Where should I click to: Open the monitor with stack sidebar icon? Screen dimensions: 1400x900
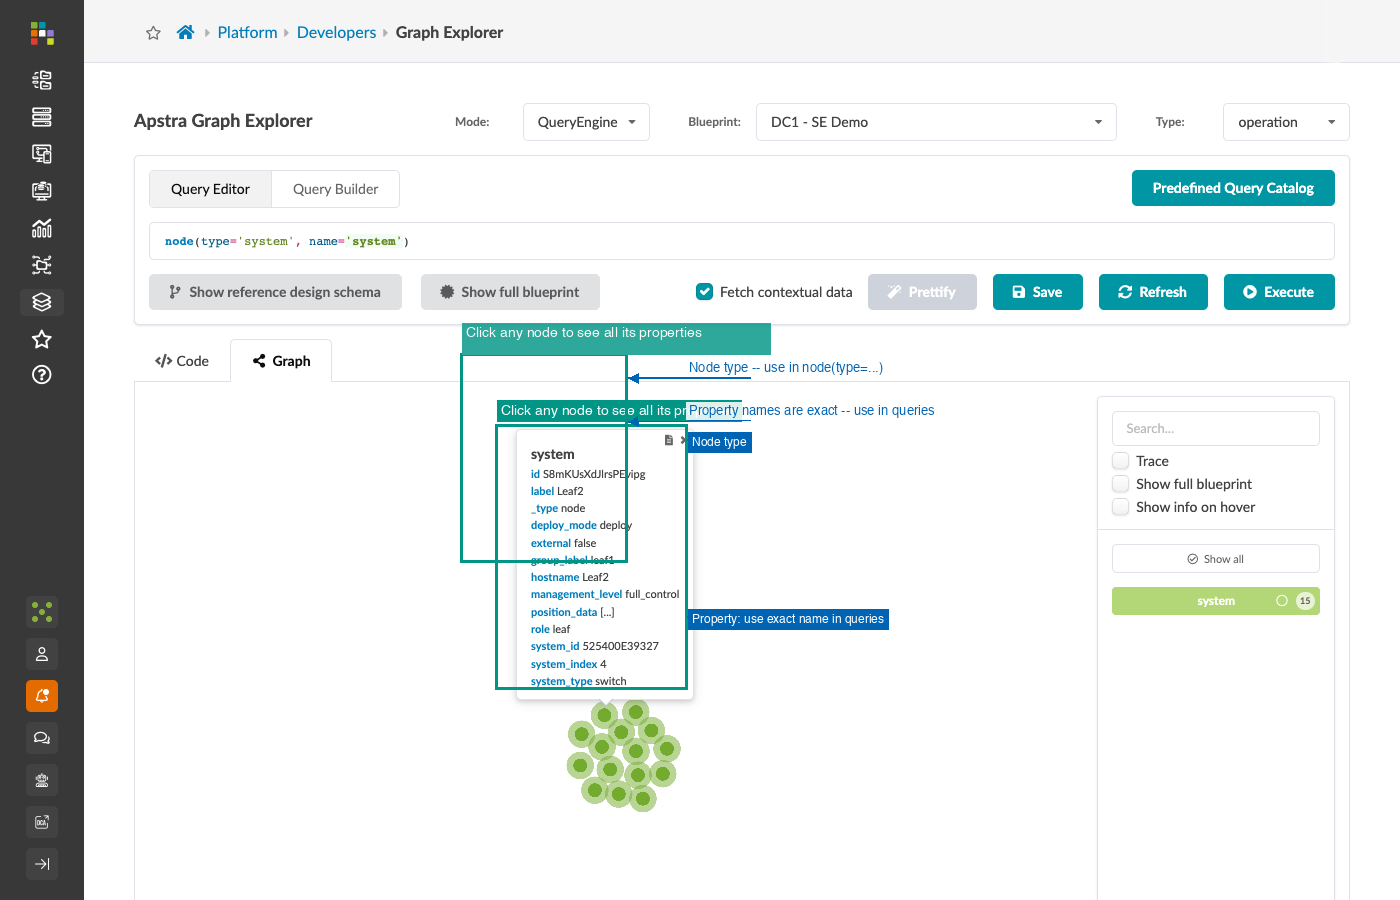pyautogui.click(x=42, y=191)
